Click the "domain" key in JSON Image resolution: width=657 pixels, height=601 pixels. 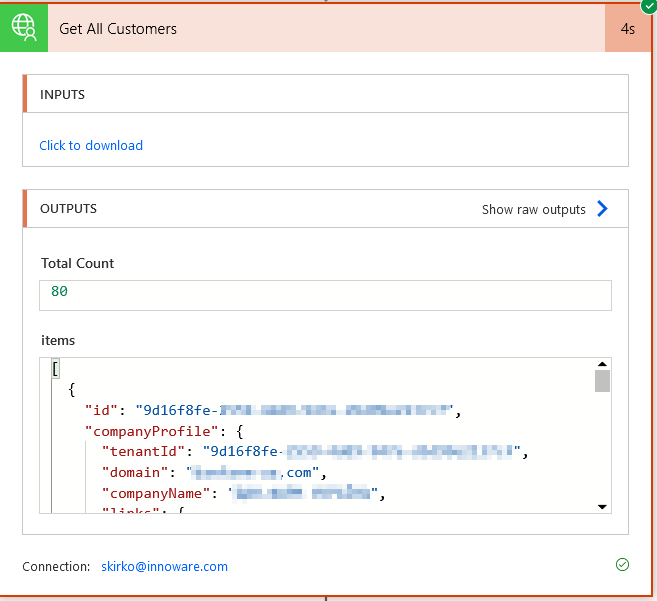pos(135,472)
